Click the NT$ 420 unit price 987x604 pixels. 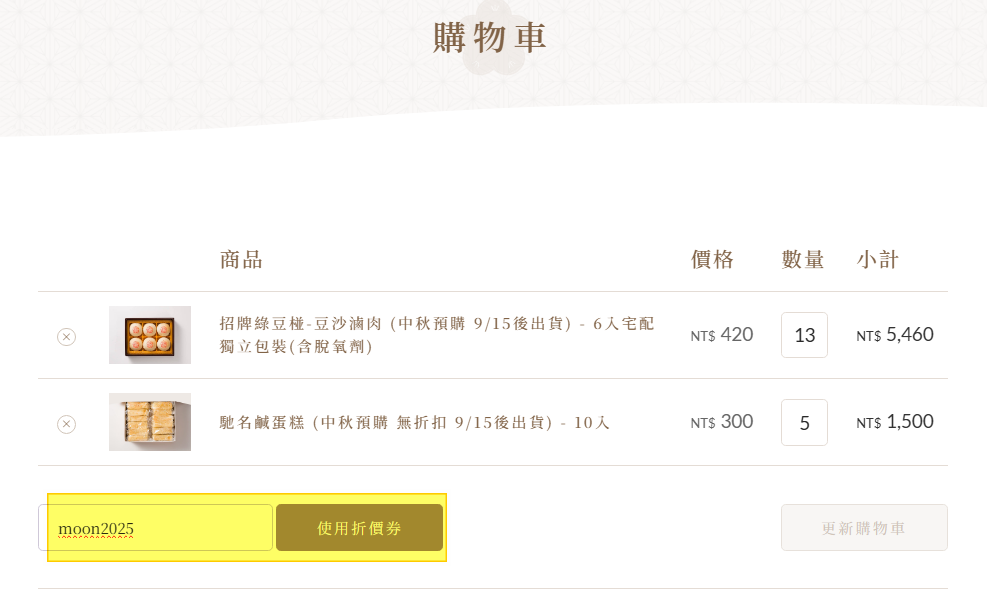[x=722, y=335]
